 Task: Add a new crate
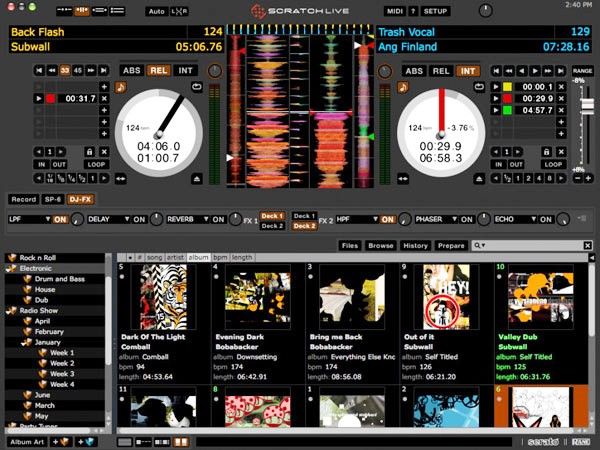pos(61,442)
